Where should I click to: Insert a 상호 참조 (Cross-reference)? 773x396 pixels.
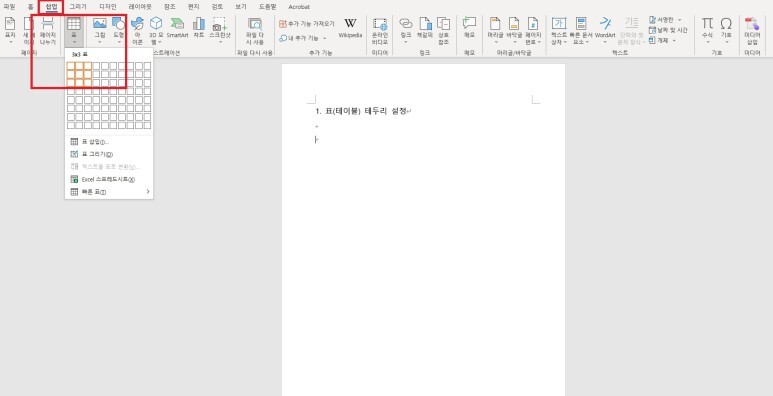click(x=443, y=31)
